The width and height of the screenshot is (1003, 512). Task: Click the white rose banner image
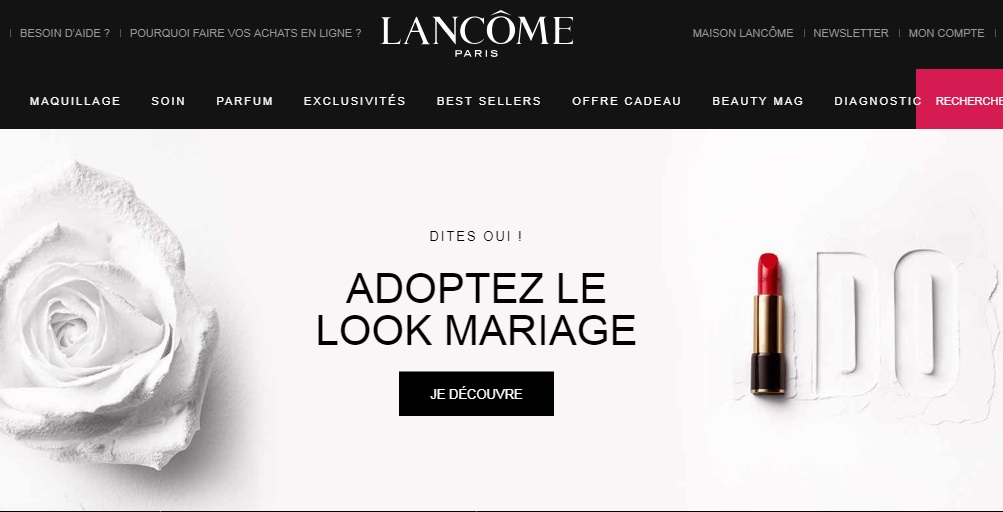(106, 314)
